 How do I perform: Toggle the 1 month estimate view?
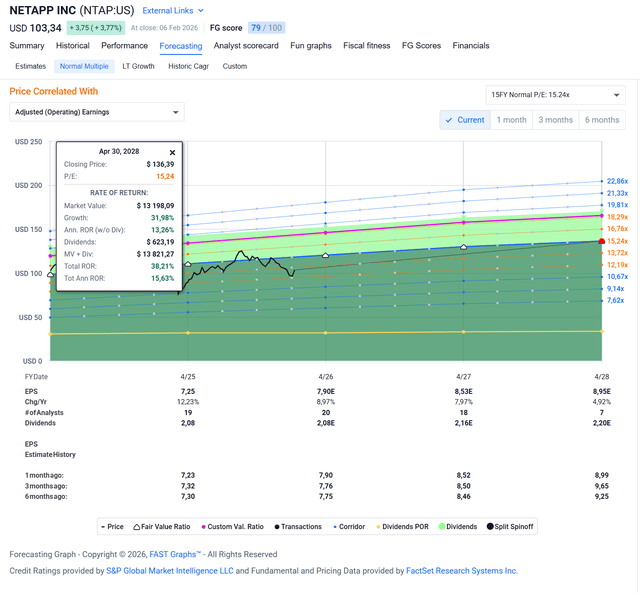coord(511,120)
